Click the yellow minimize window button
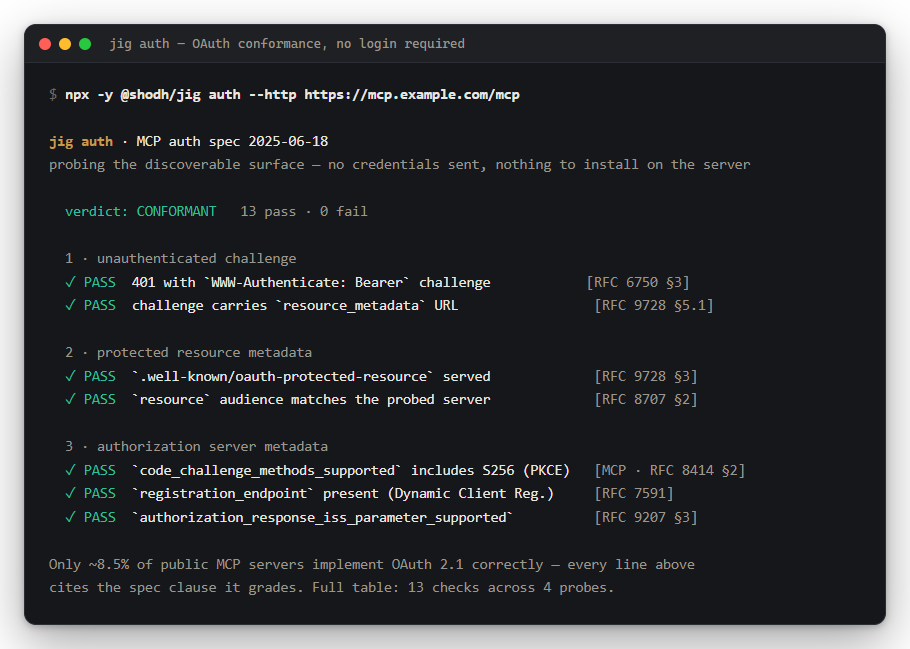Image resolution: width=910 pixels, height=649 pixels. [65, 44]
